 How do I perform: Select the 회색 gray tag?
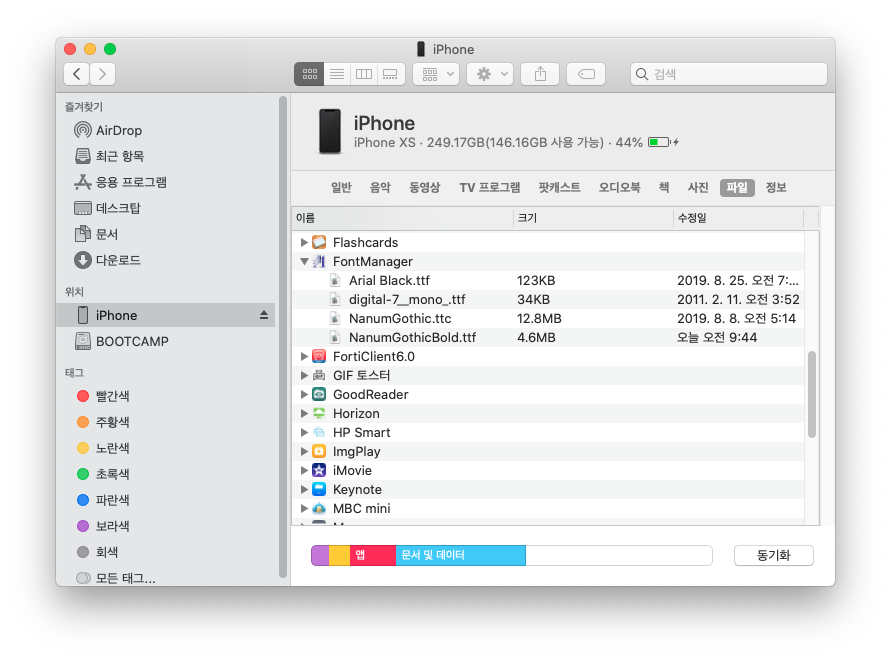tap(165, 552)
